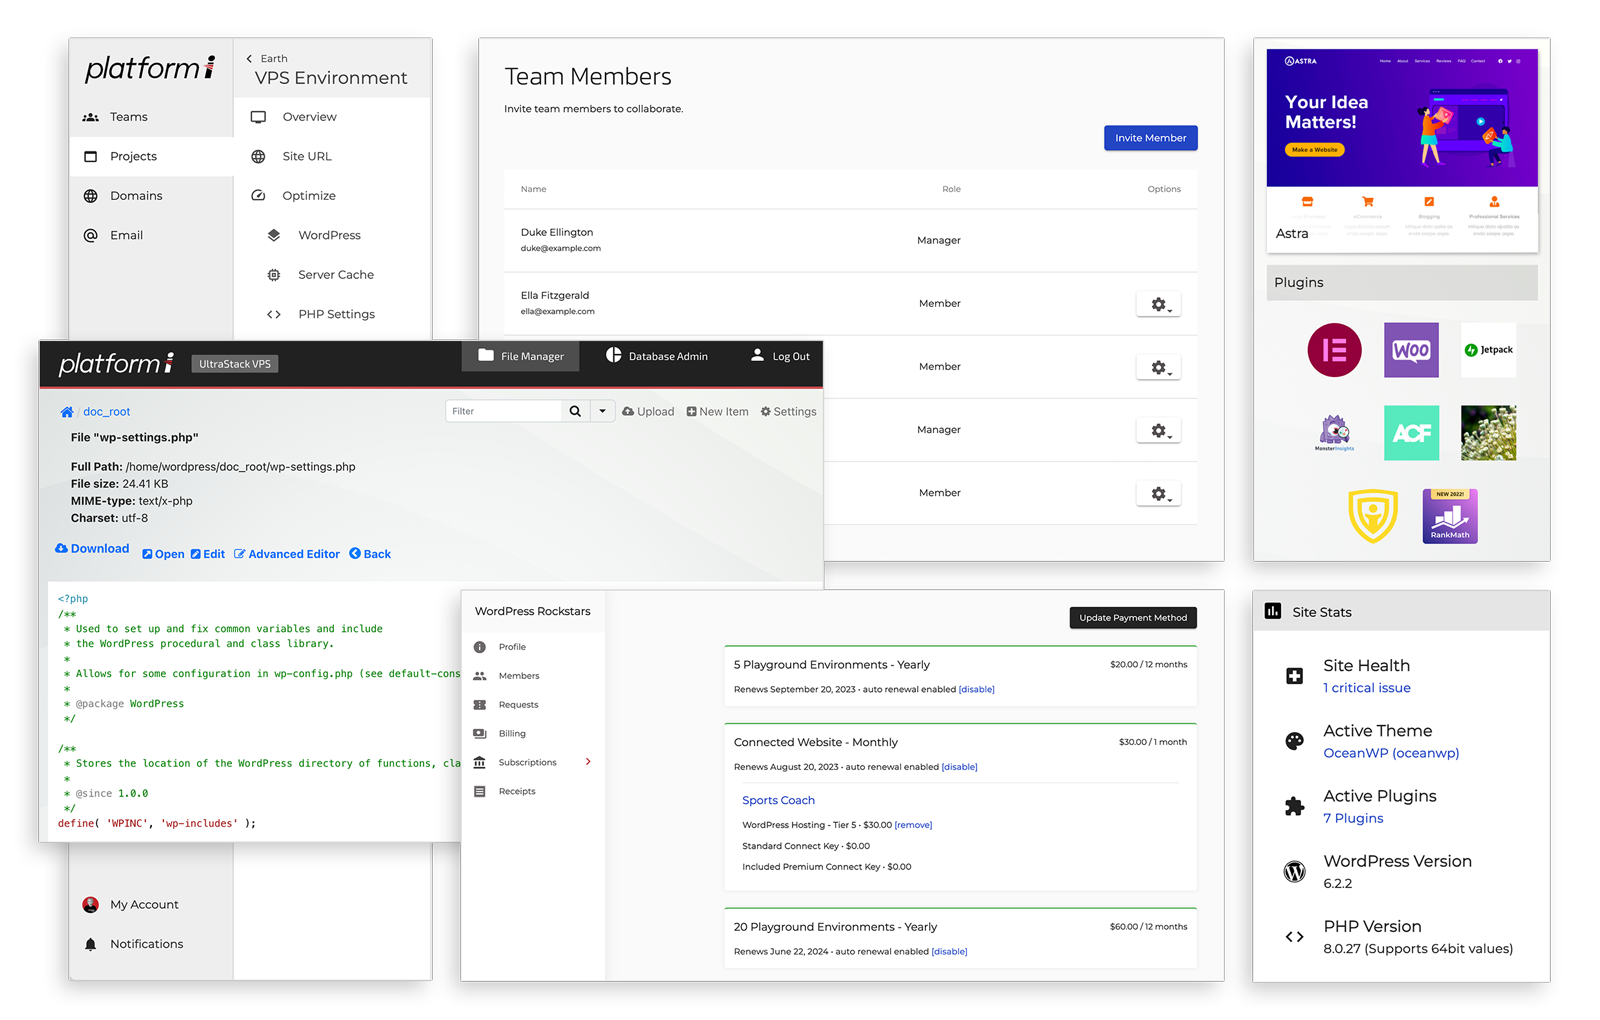1600x1020 pixels.
Task: Open options gear for Ella Fitzgerald
Action: 1159,305
